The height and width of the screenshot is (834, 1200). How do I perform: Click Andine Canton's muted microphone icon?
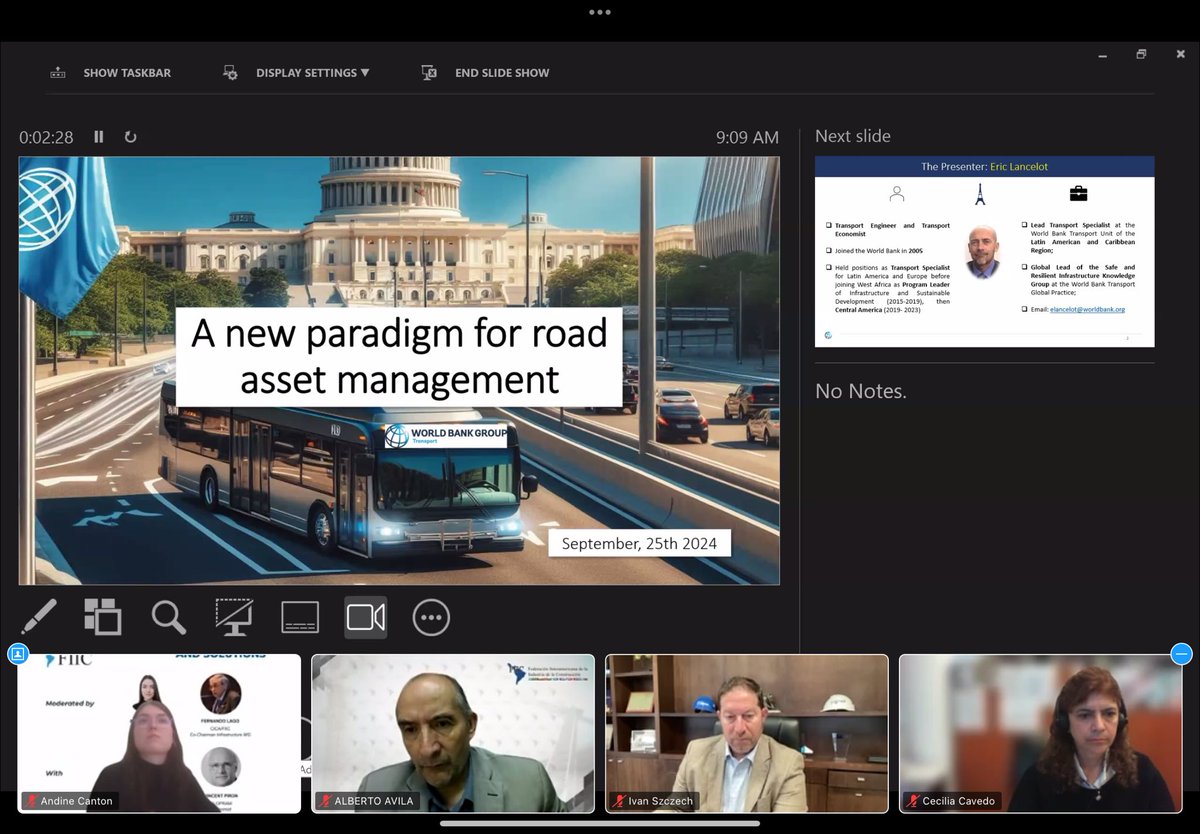tap(32, 801)
